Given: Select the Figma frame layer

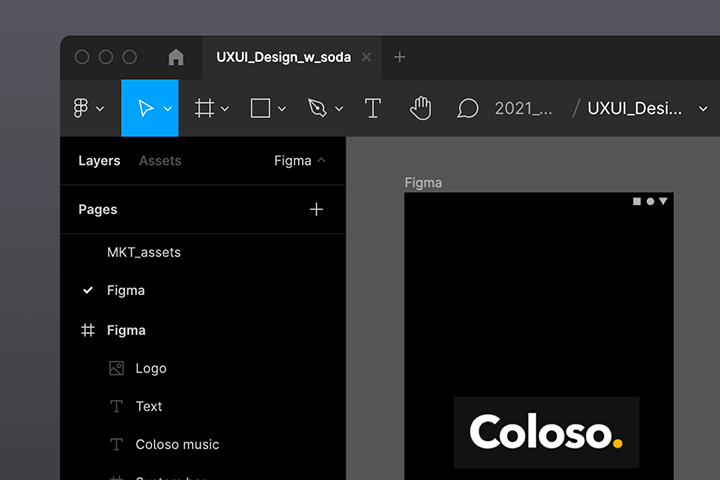Looking at the screenshot, I should [x=126, y=330].
